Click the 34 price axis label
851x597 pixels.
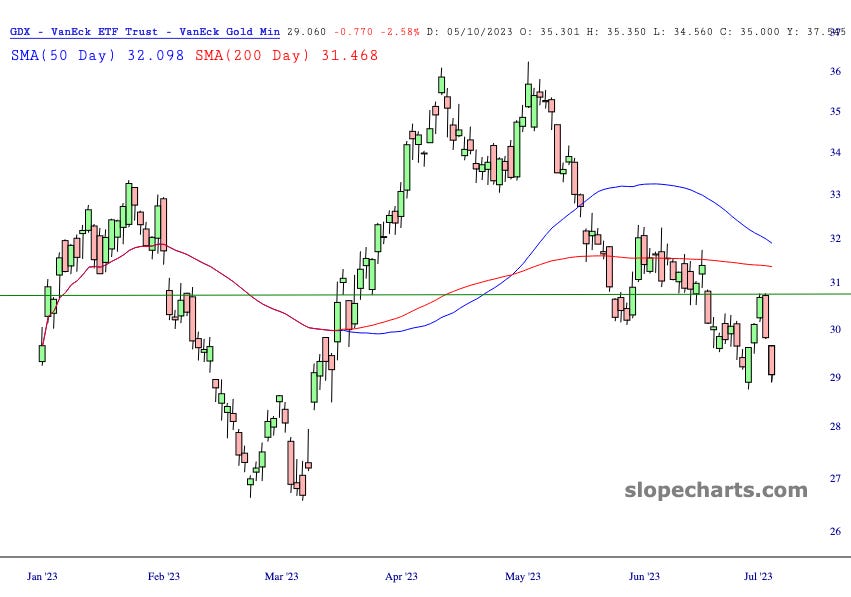tap(835, 153)
